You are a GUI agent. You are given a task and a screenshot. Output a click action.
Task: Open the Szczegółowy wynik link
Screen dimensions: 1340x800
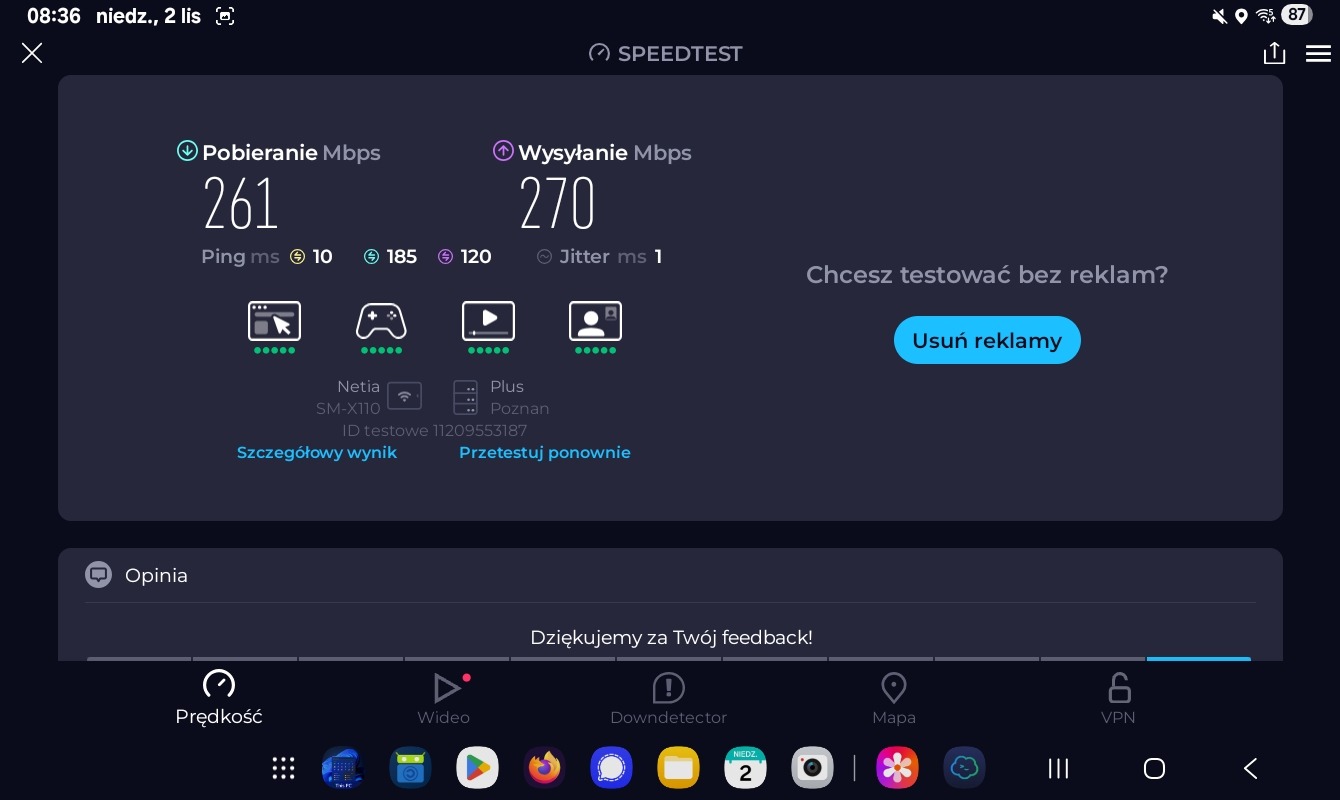click(x=317, y=452)
